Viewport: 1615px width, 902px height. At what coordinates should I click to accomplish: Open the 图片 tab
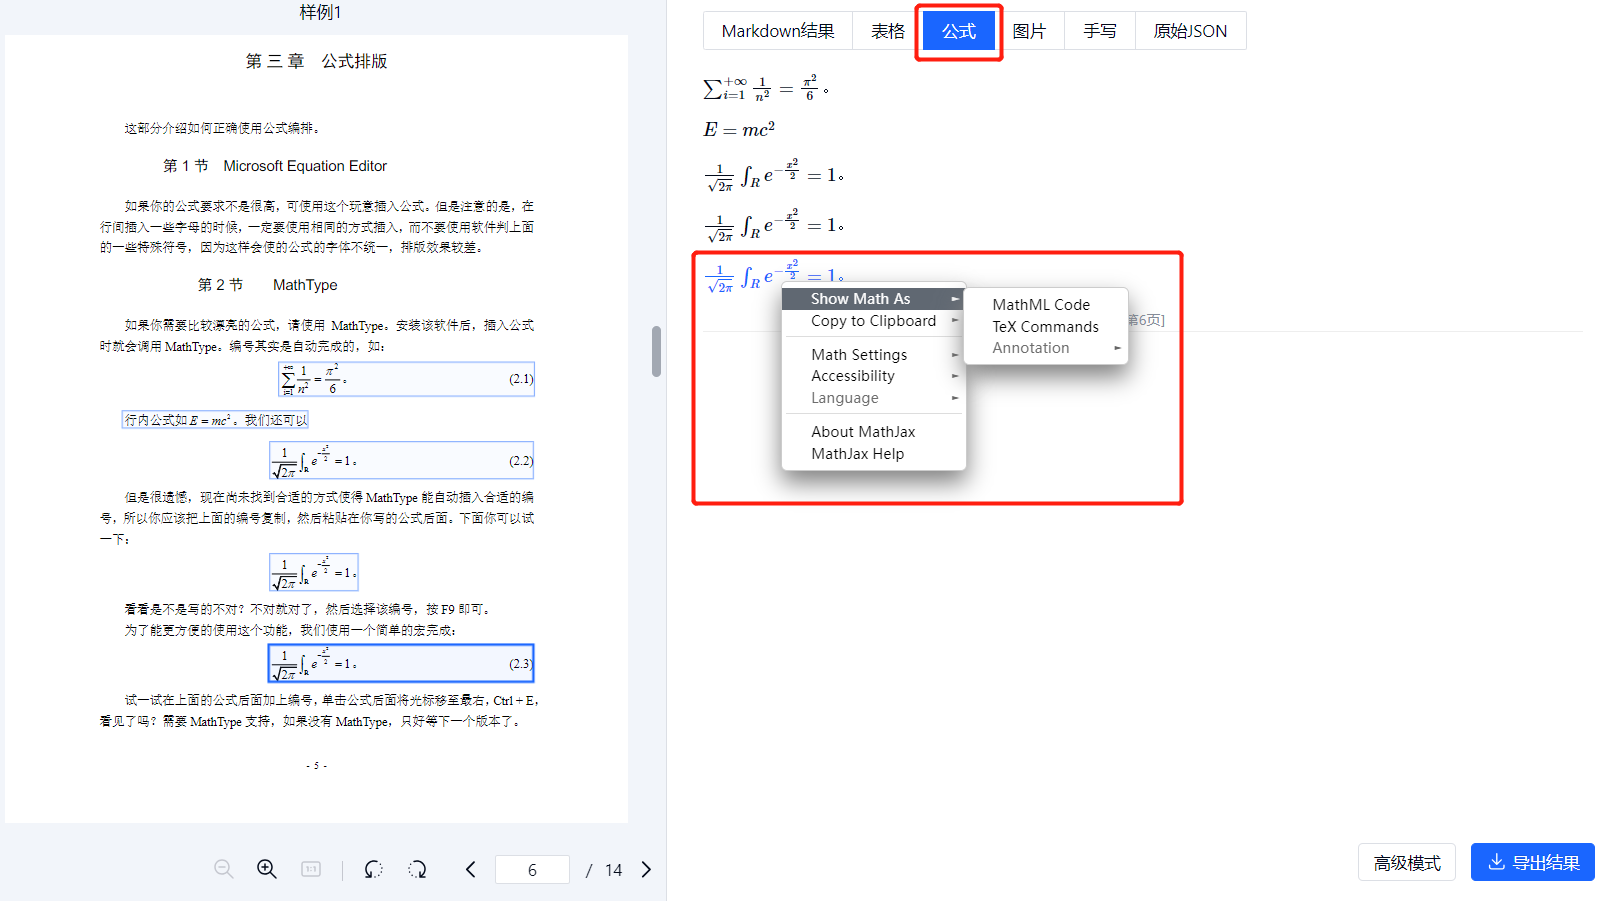1032,30
